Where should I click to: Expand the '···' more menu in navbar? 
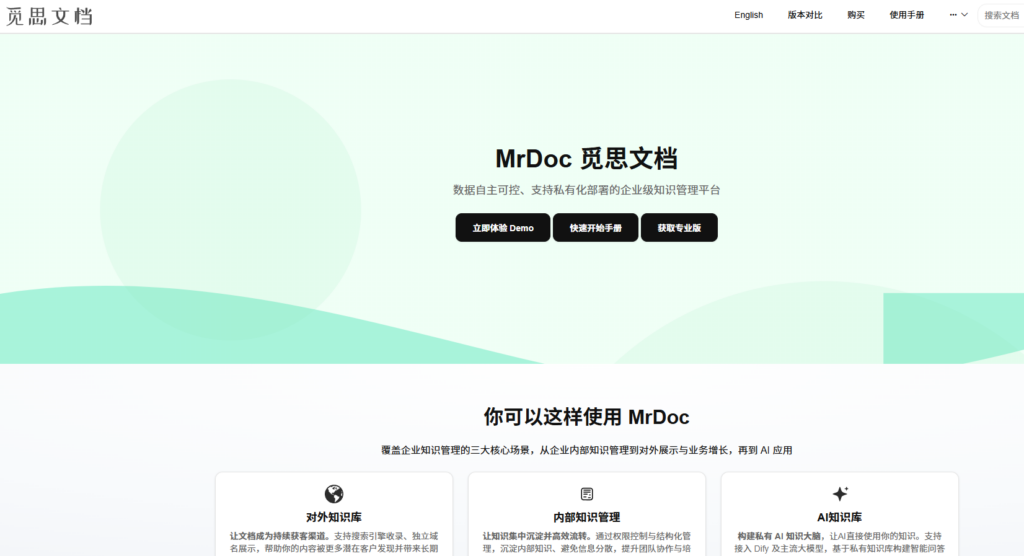click(x=957, y=15)
